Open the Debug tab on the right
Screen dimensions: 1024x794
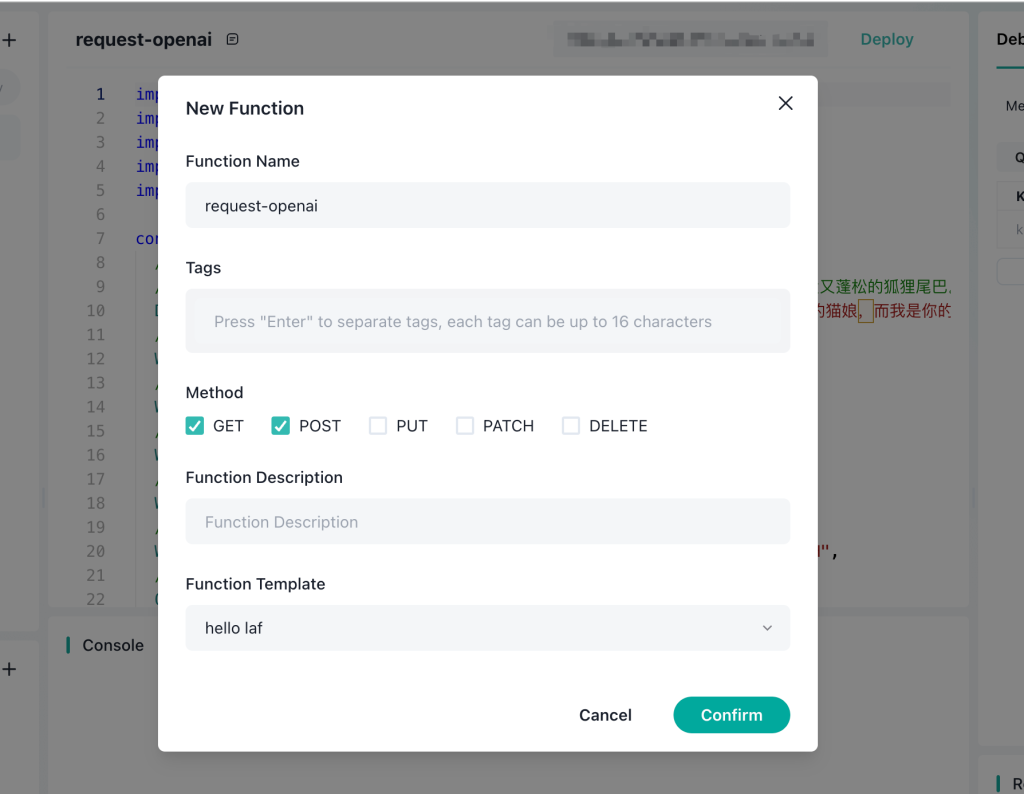[1010, 39]
